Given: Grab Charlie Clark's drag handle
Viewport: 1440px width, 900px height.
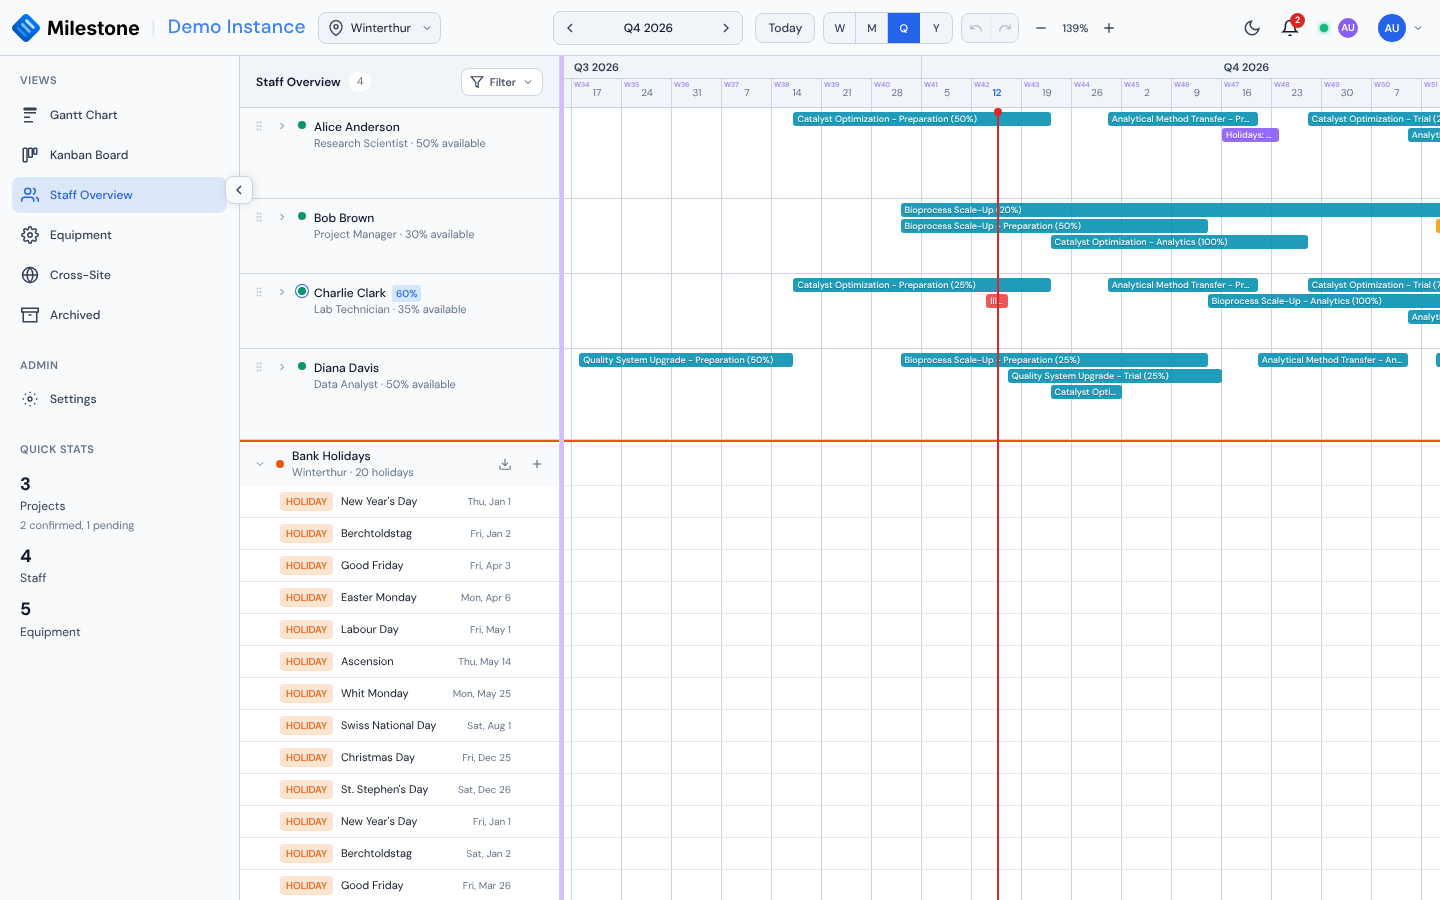Looking at the screenshot, I should coord(259,292).
